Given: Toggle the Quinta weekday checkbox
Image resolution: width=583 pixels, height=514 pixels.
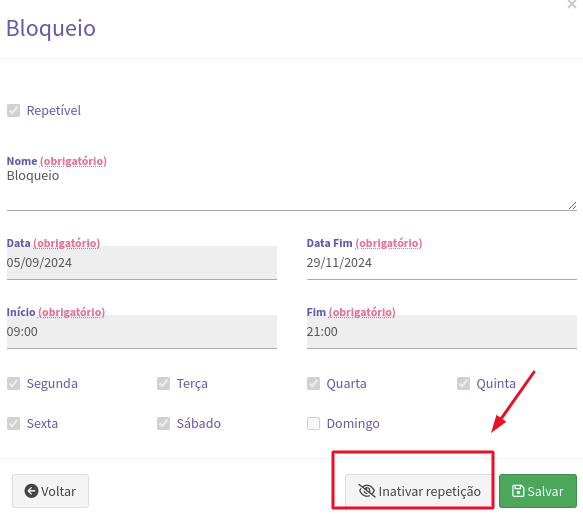Looking at the screenshot, I should (463, 383).
